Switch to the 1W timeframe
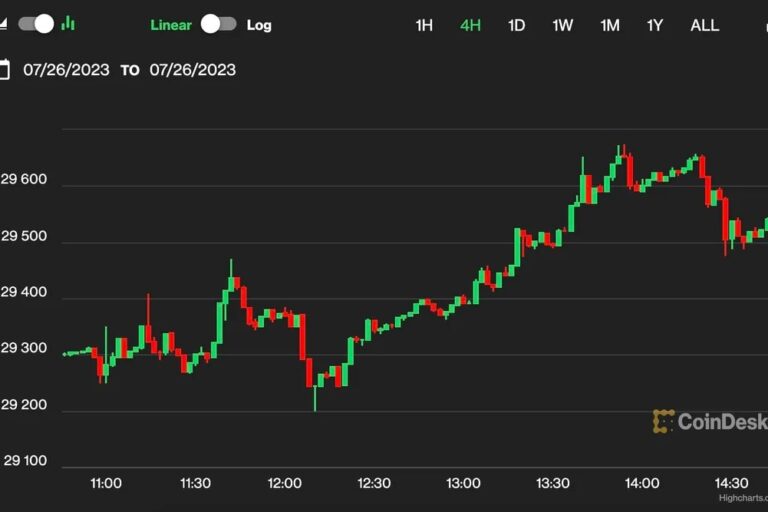This screenshot has width=768, height=512. [x=562, y=25]
